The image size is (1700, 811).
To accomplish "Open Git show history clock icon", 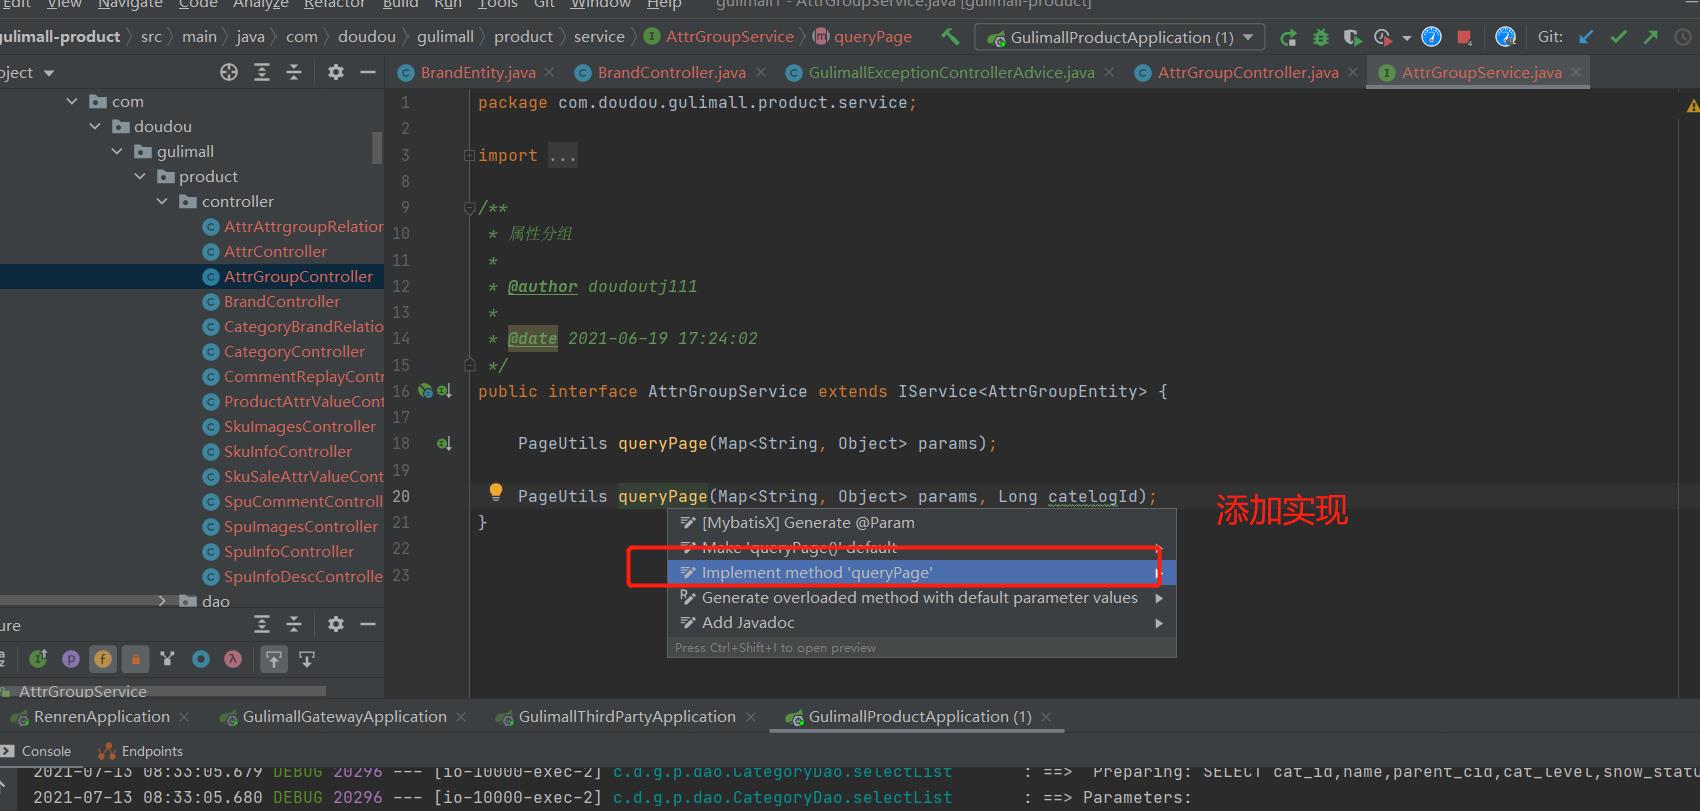I will [1683, 37].
